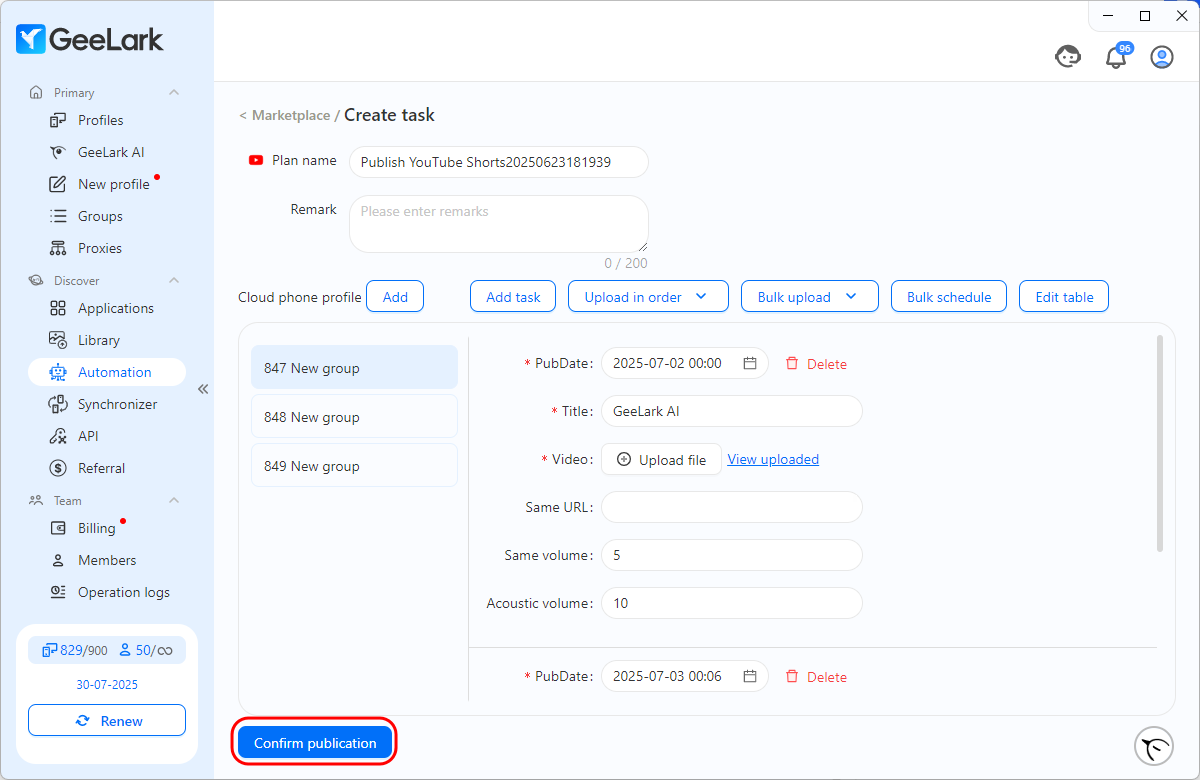Click the floating GeeLark bird icon
Image resolution: width=1200 pixels, height=780 pixels.
(1154, 746)
